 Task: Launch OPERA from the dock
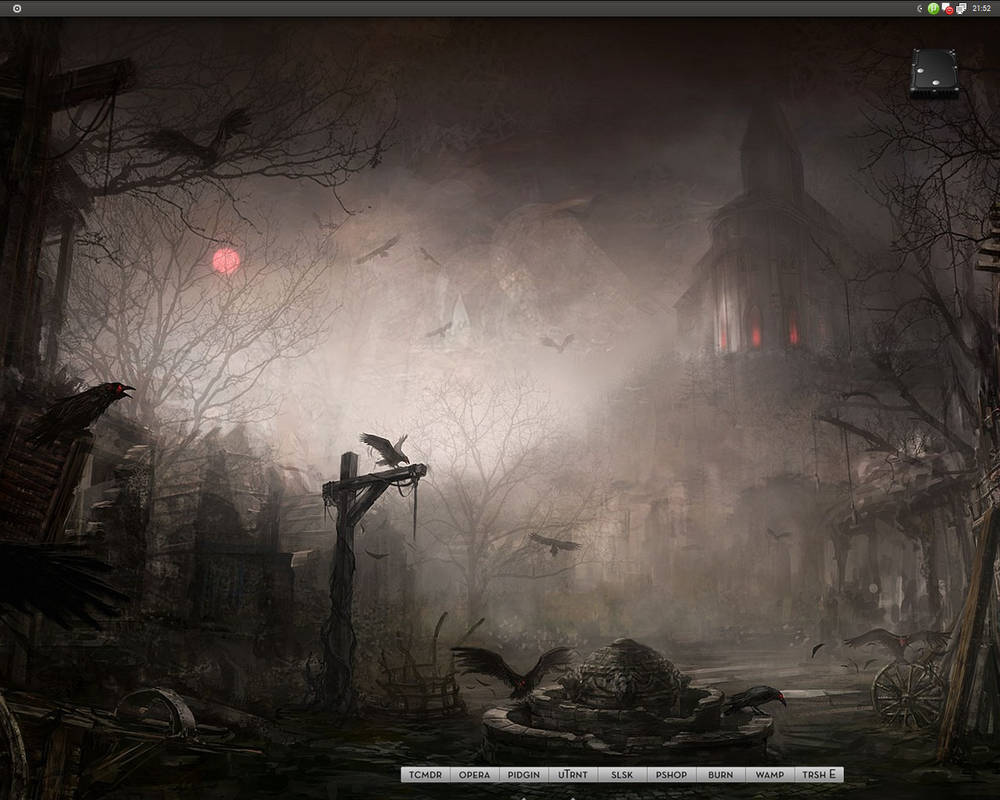pyautogui.click(x=474, y=774)
